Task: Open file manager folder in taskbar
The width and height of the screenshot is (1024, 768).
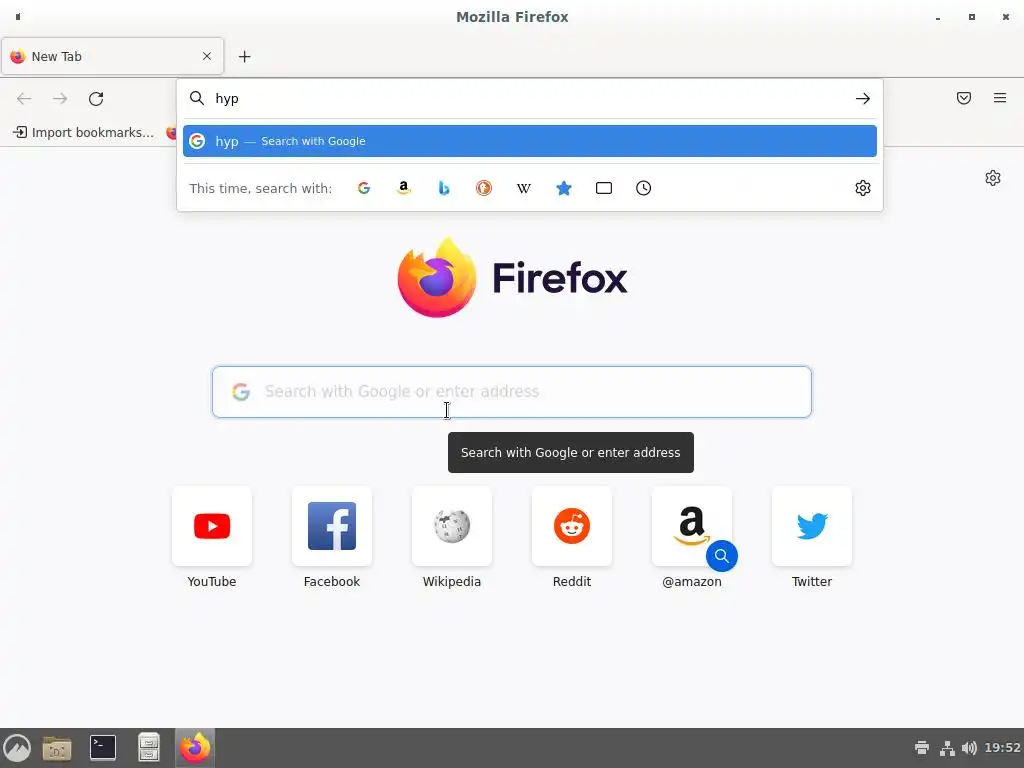Action: [x=57, y=748]
